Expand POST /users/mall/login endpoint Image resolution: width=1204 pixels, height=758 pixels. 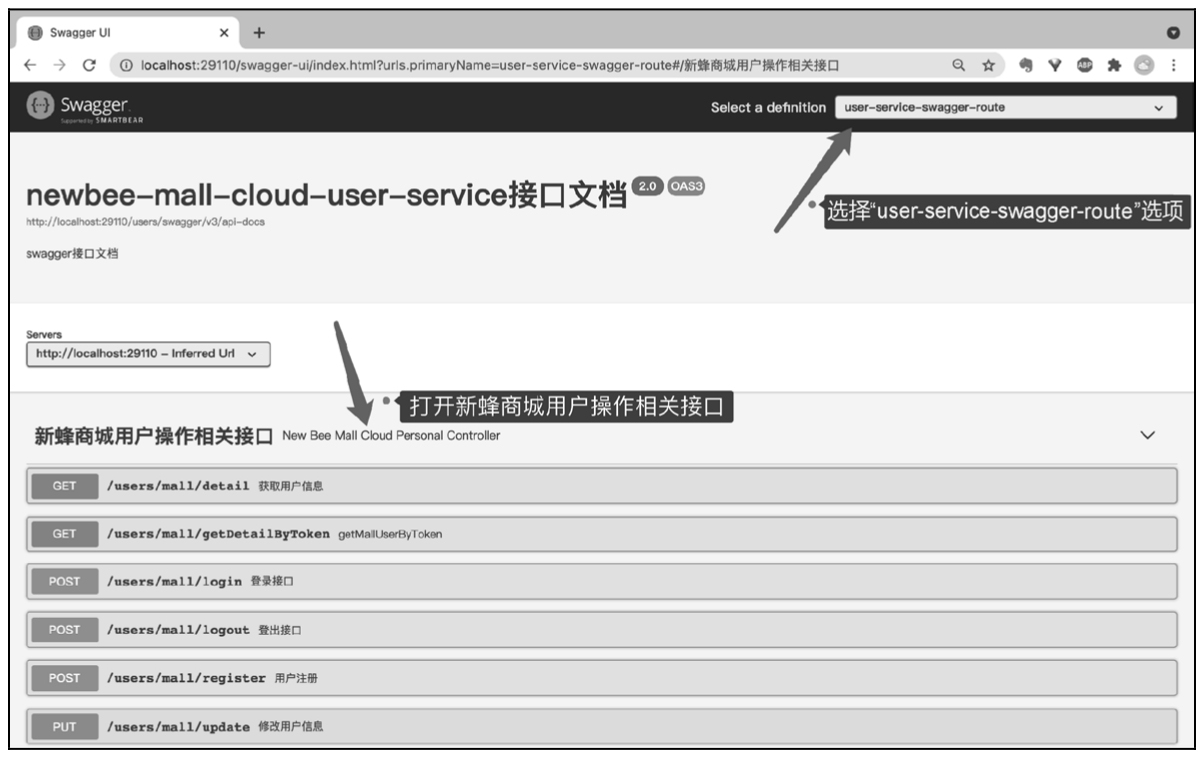(601, 582)
